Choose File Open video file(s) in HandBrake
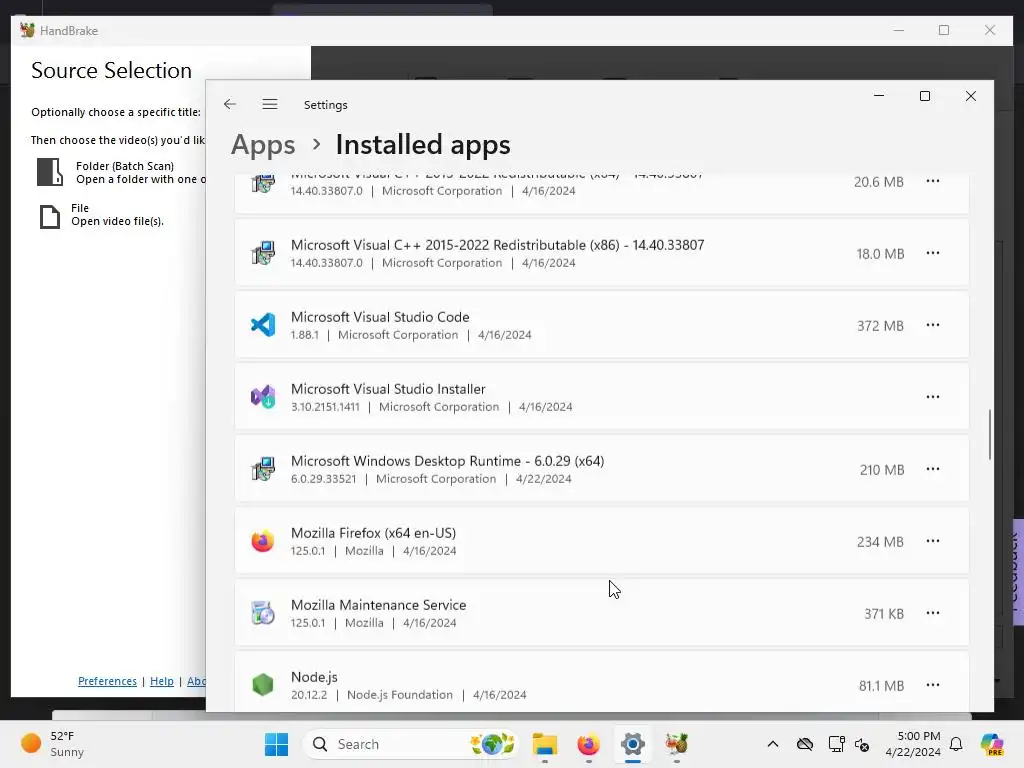 click(x=102, y=215)
